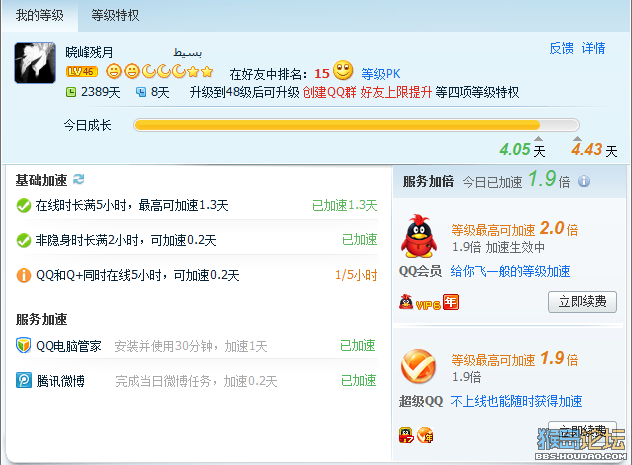Click the green check for 非隐身时长满2小时
Viewport: 632px width, 465px height.
pos(24,241)
